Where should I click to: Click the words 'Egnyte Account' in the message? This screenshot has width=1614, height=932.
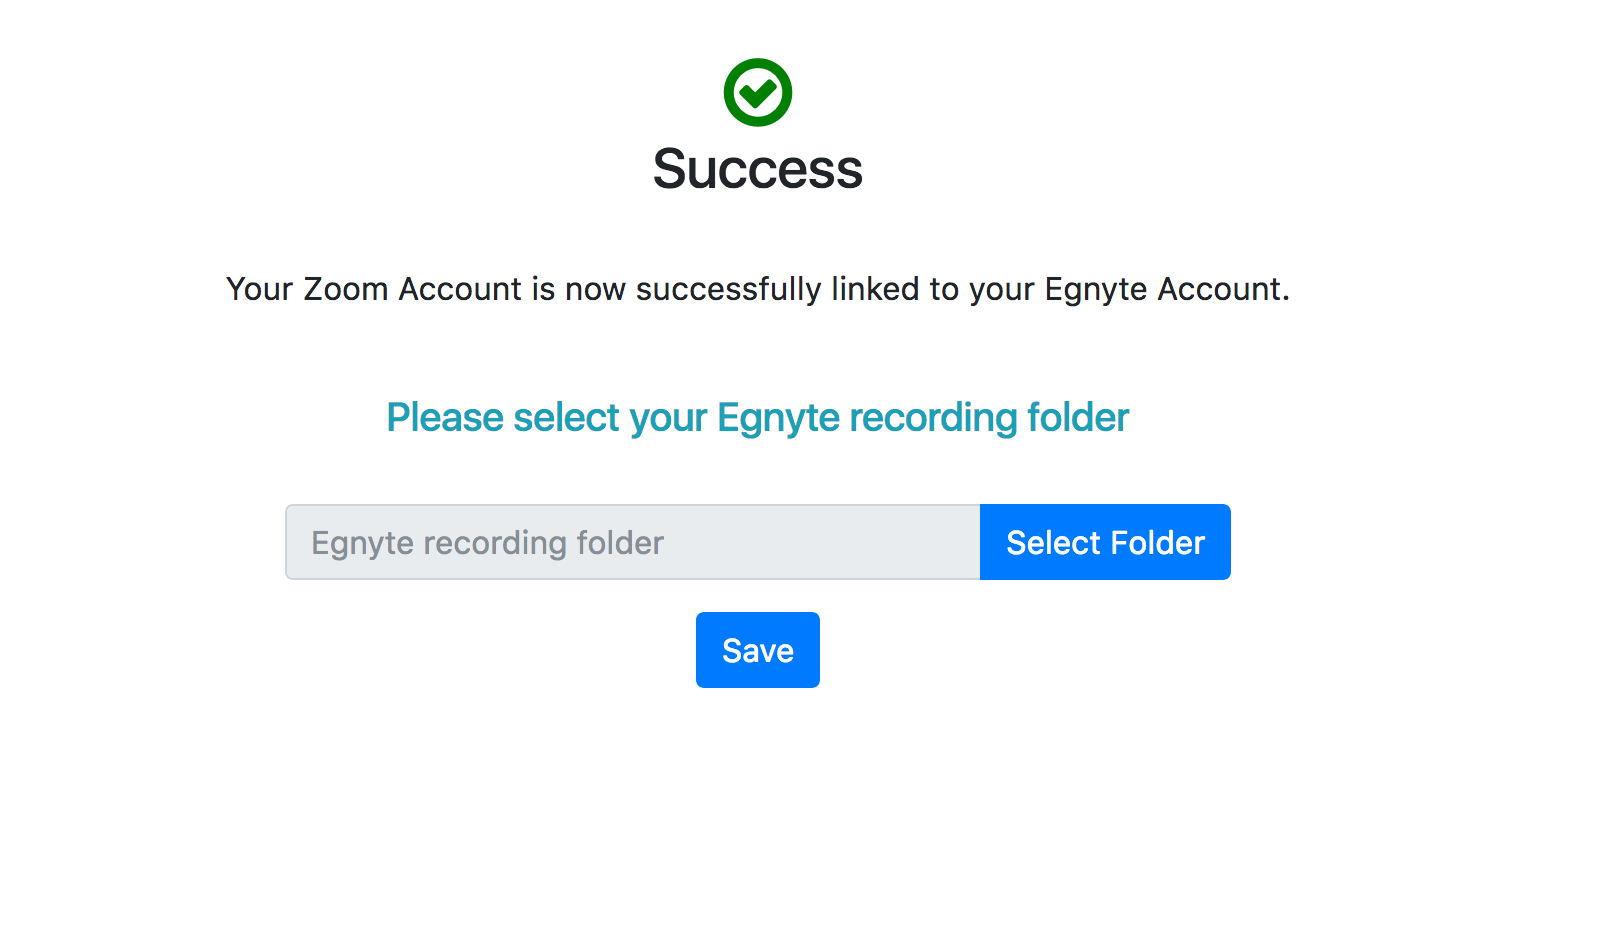tap(1164, 289)
